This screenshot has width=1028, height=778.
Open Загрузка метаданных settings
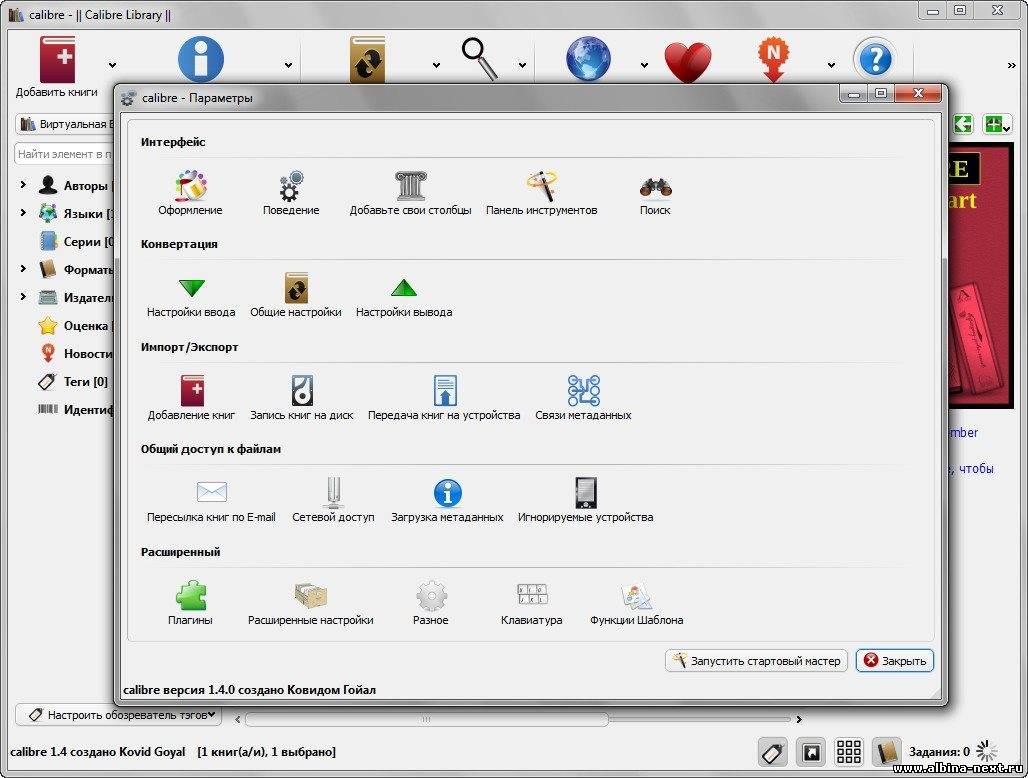(x=447, y=501)
